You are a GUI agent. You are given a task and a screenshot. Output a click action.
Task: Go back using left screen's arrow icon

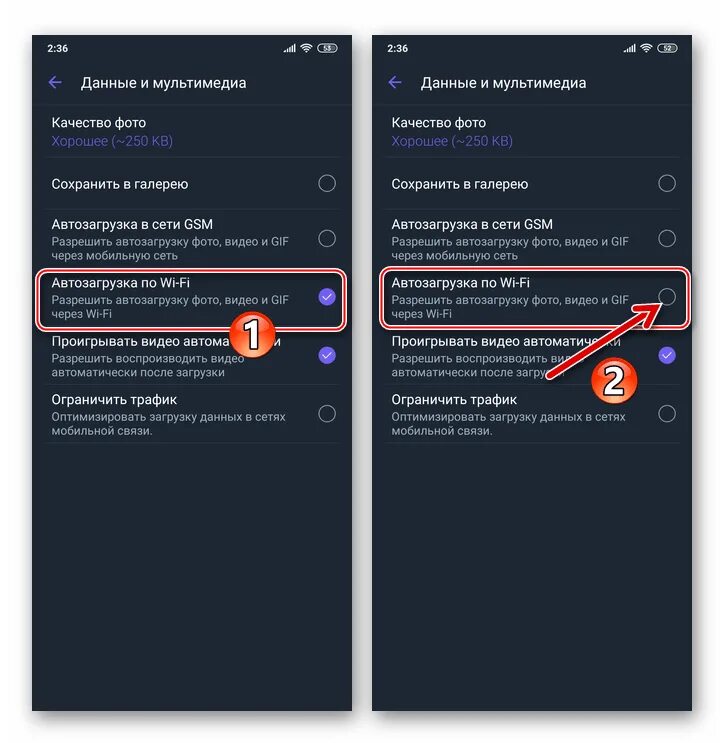point(55,82)
